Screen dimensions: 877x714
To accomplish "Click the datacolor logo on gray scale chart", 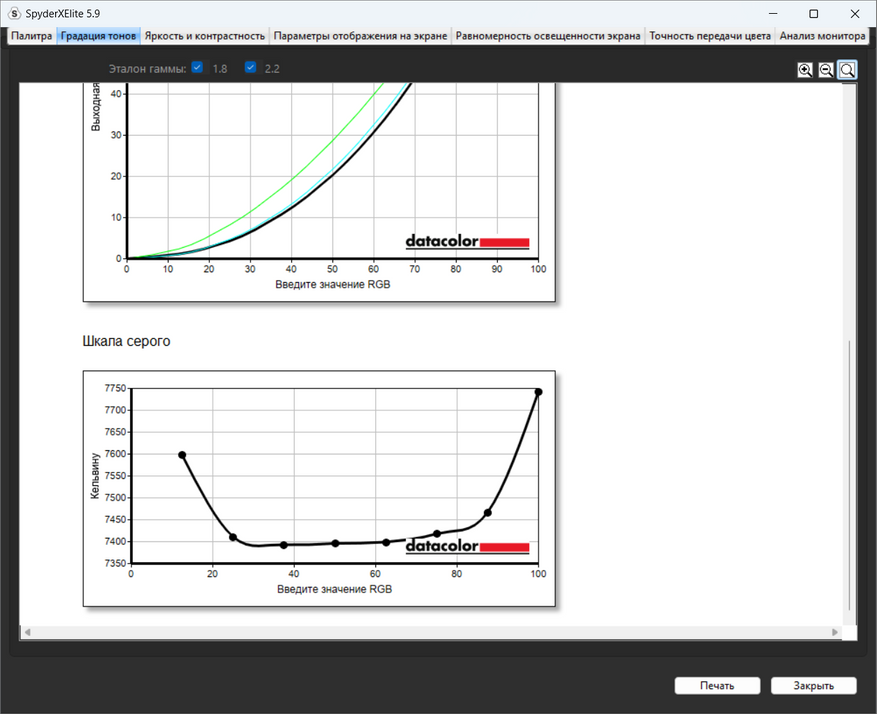I will click(467, 546).
